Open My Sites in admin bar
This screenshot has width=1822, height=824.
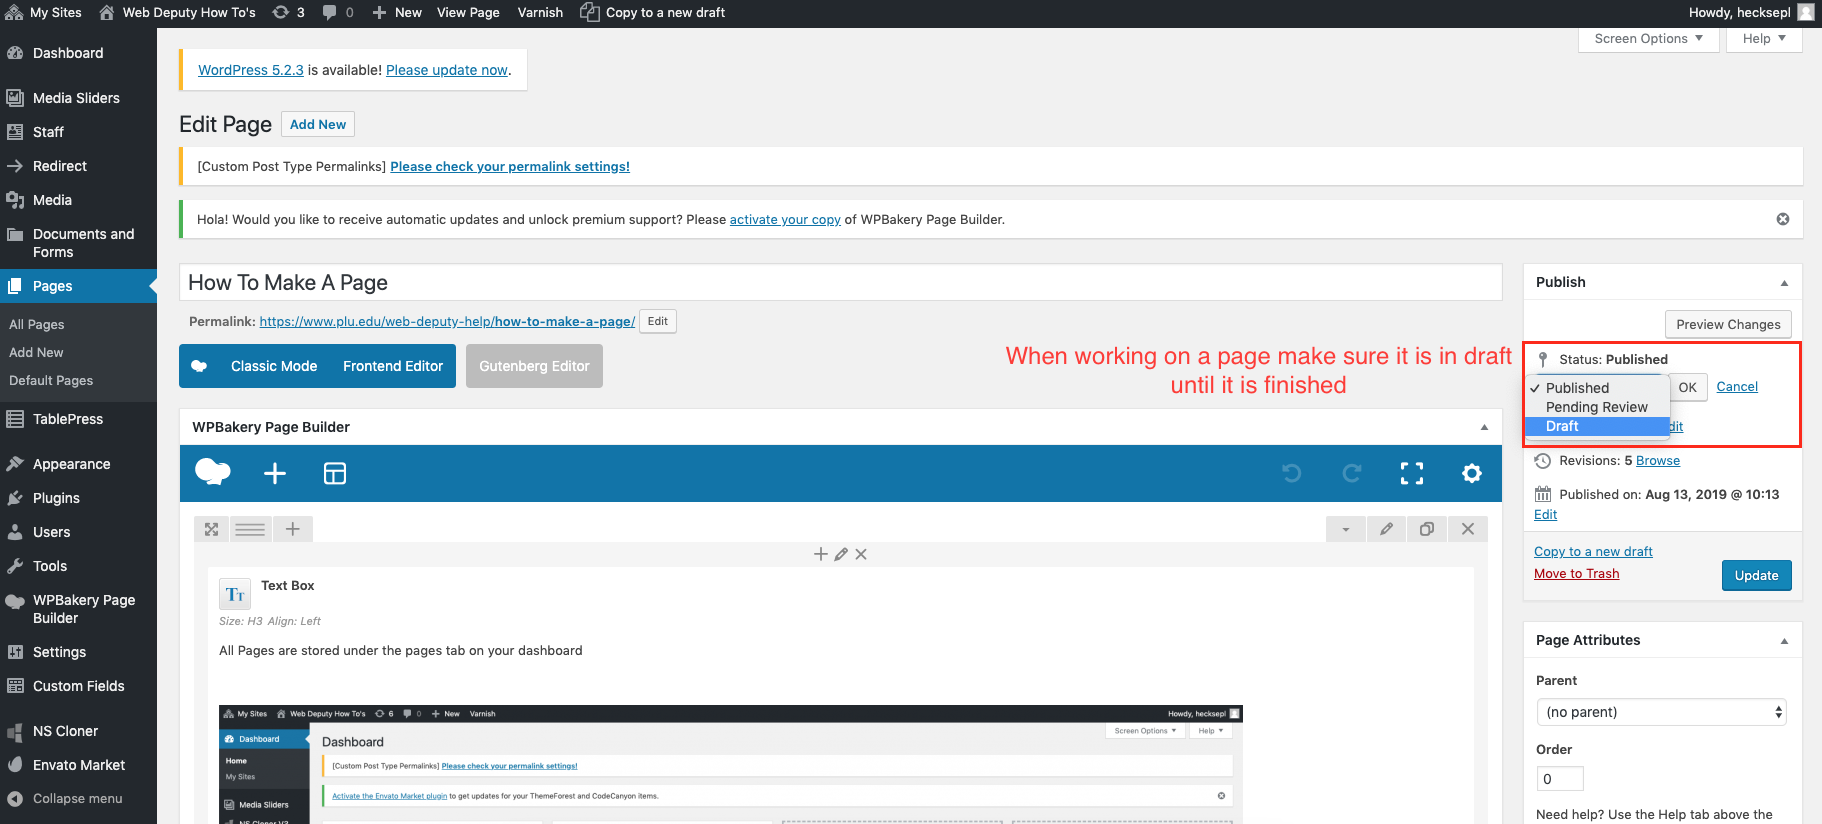(x=44, y=13)
